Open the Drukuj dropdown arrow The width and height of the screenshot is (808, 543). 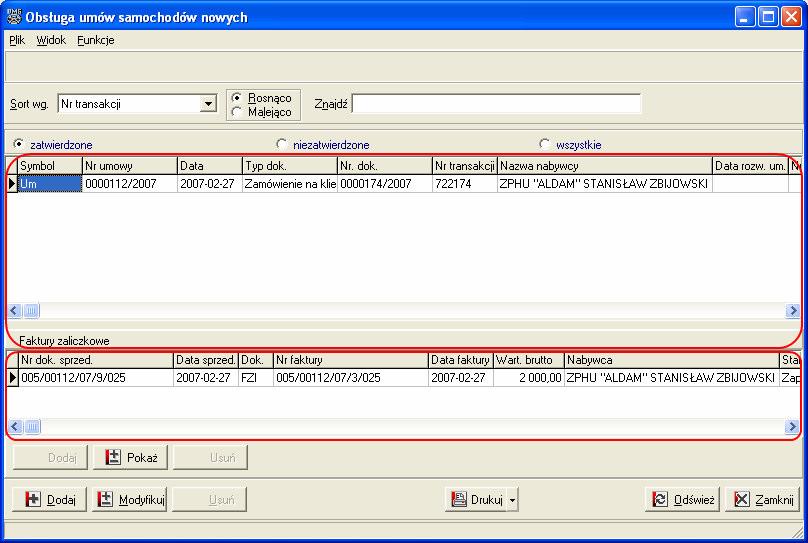[512, 500]
